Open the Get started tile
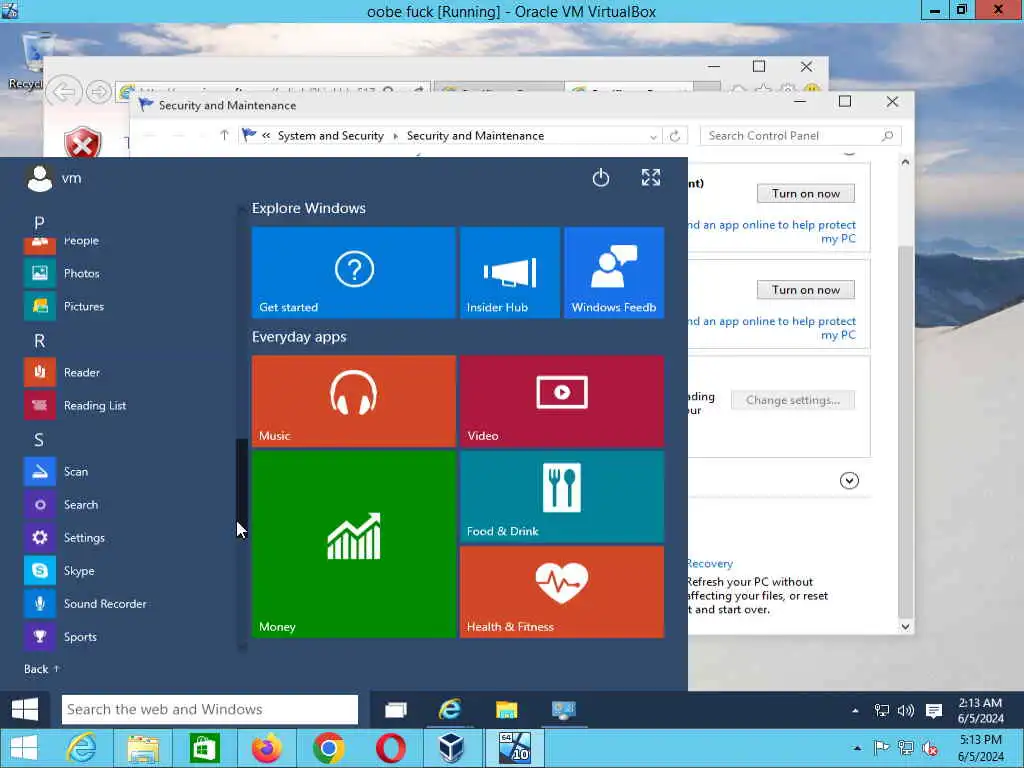1024x768 pixels. tap(353, 272)
